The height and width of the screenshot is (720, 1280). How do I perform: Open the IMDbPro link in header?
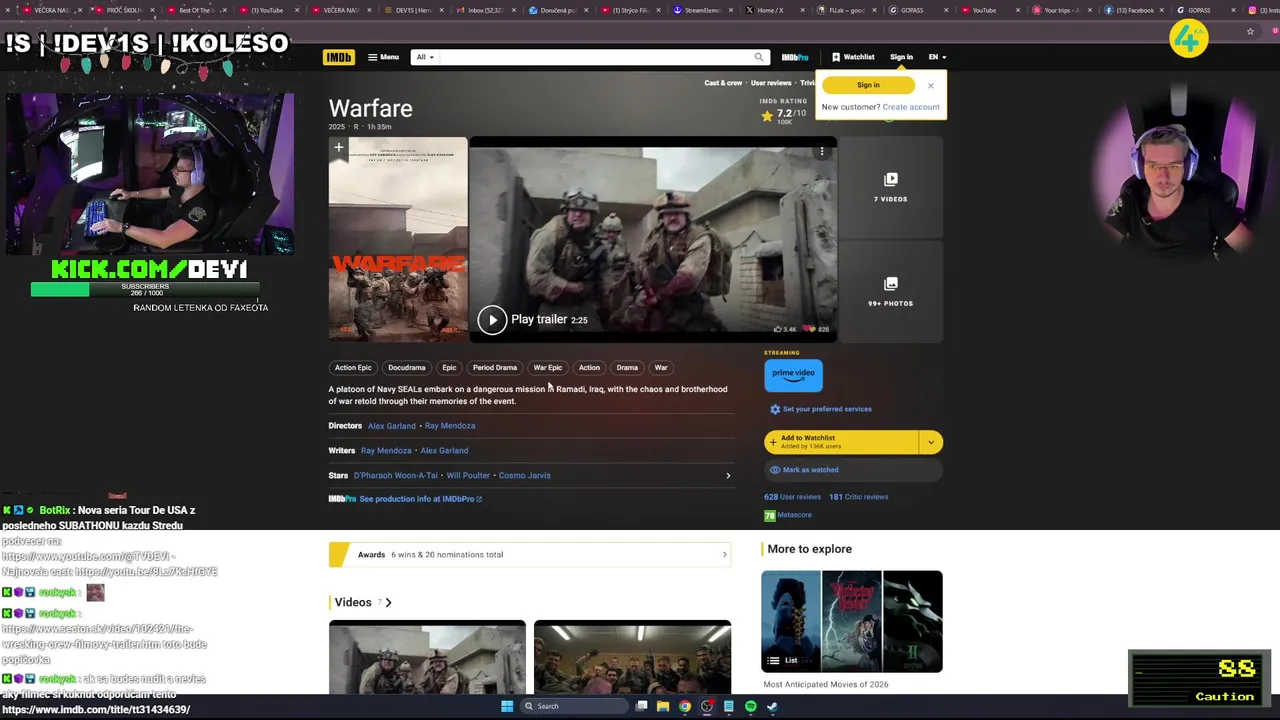coord(795,57)
